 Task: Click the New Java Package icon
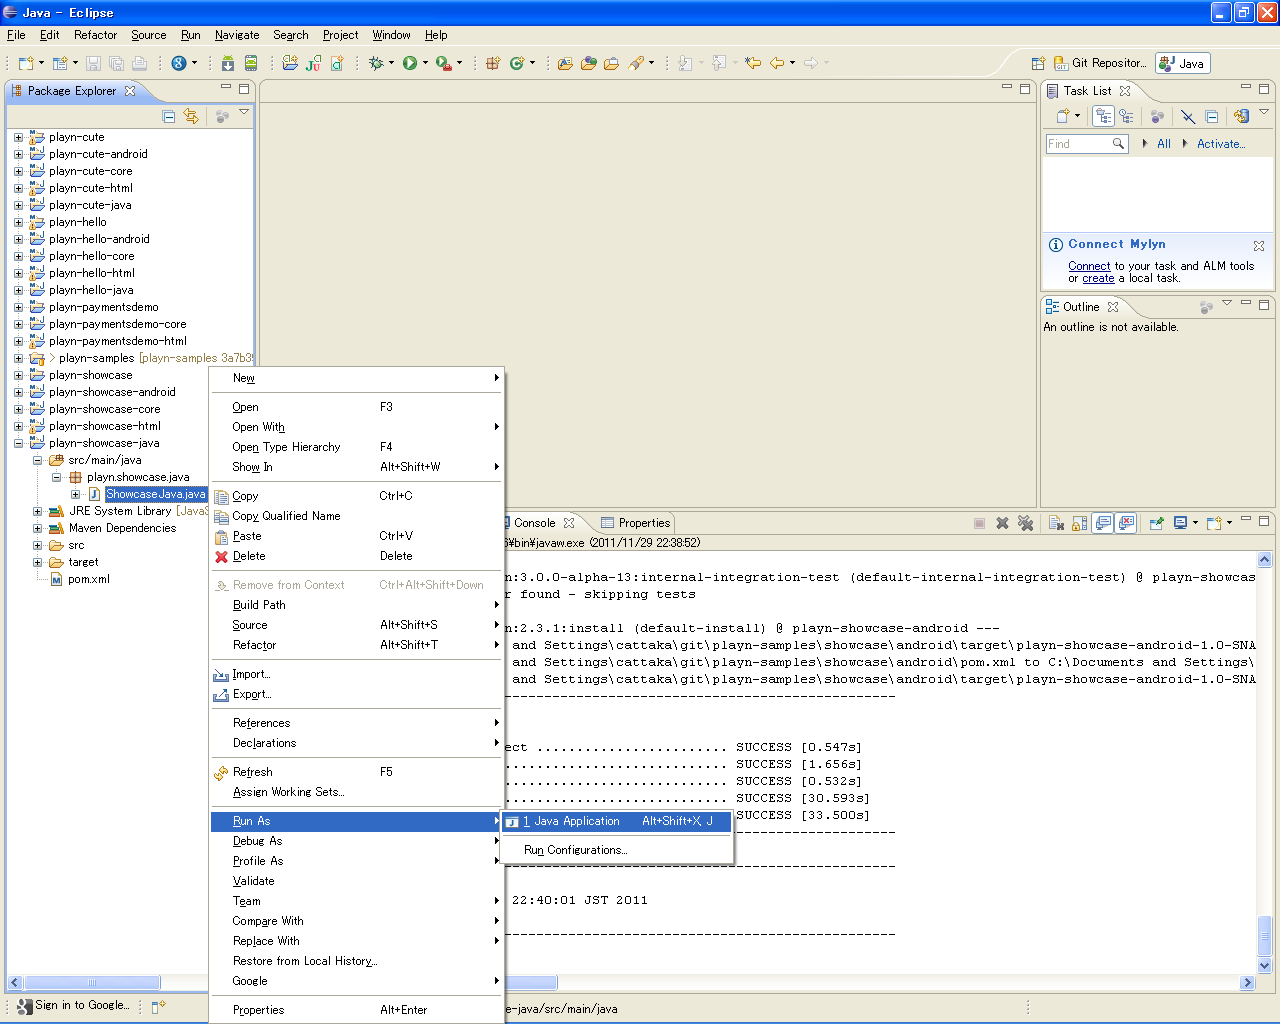(493, 63)
